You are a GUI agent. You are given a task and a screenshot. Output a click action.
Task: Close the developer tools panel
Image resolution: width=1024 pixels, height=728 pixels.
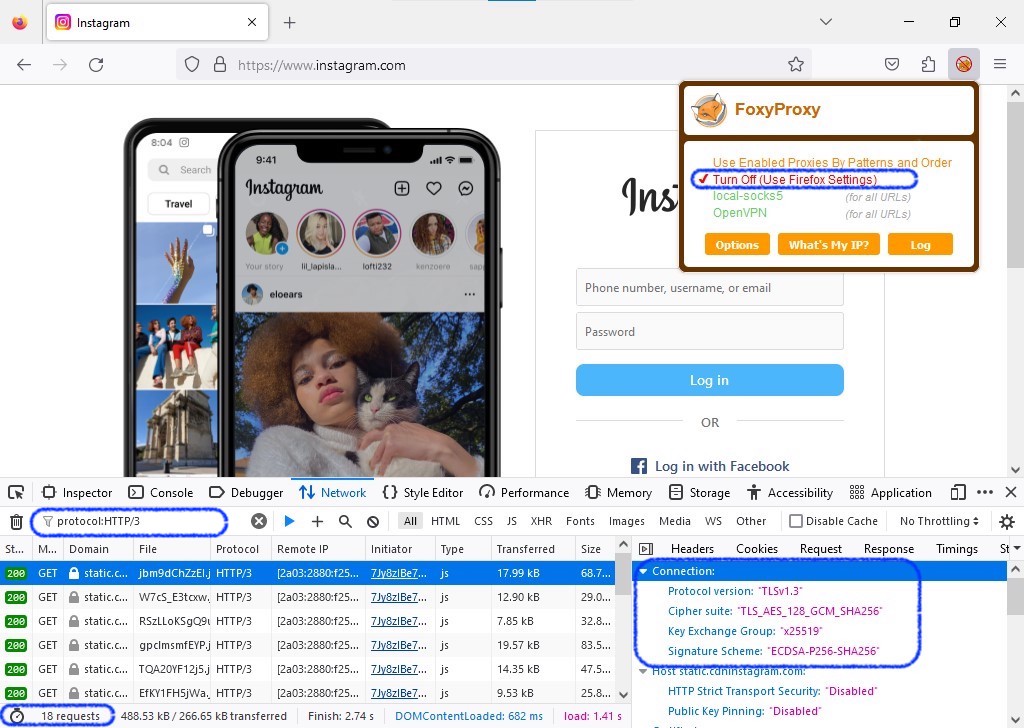pyautogui.click(x=1011, y=492)
